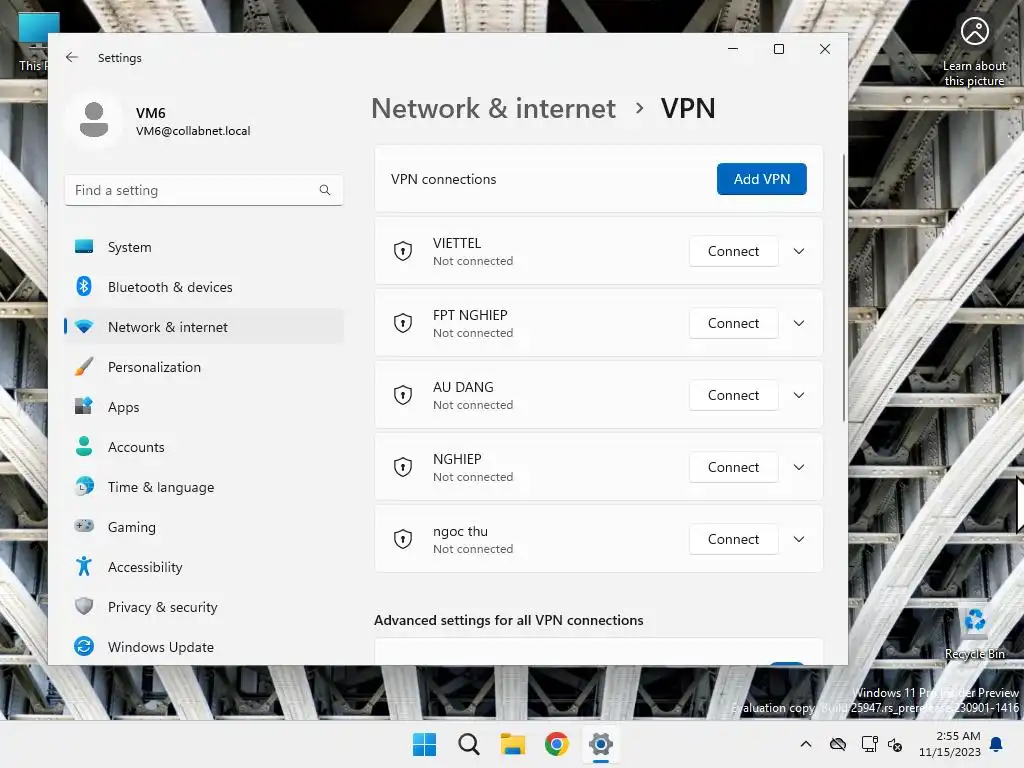Click the Time & language clock icon

coord(84,487)
